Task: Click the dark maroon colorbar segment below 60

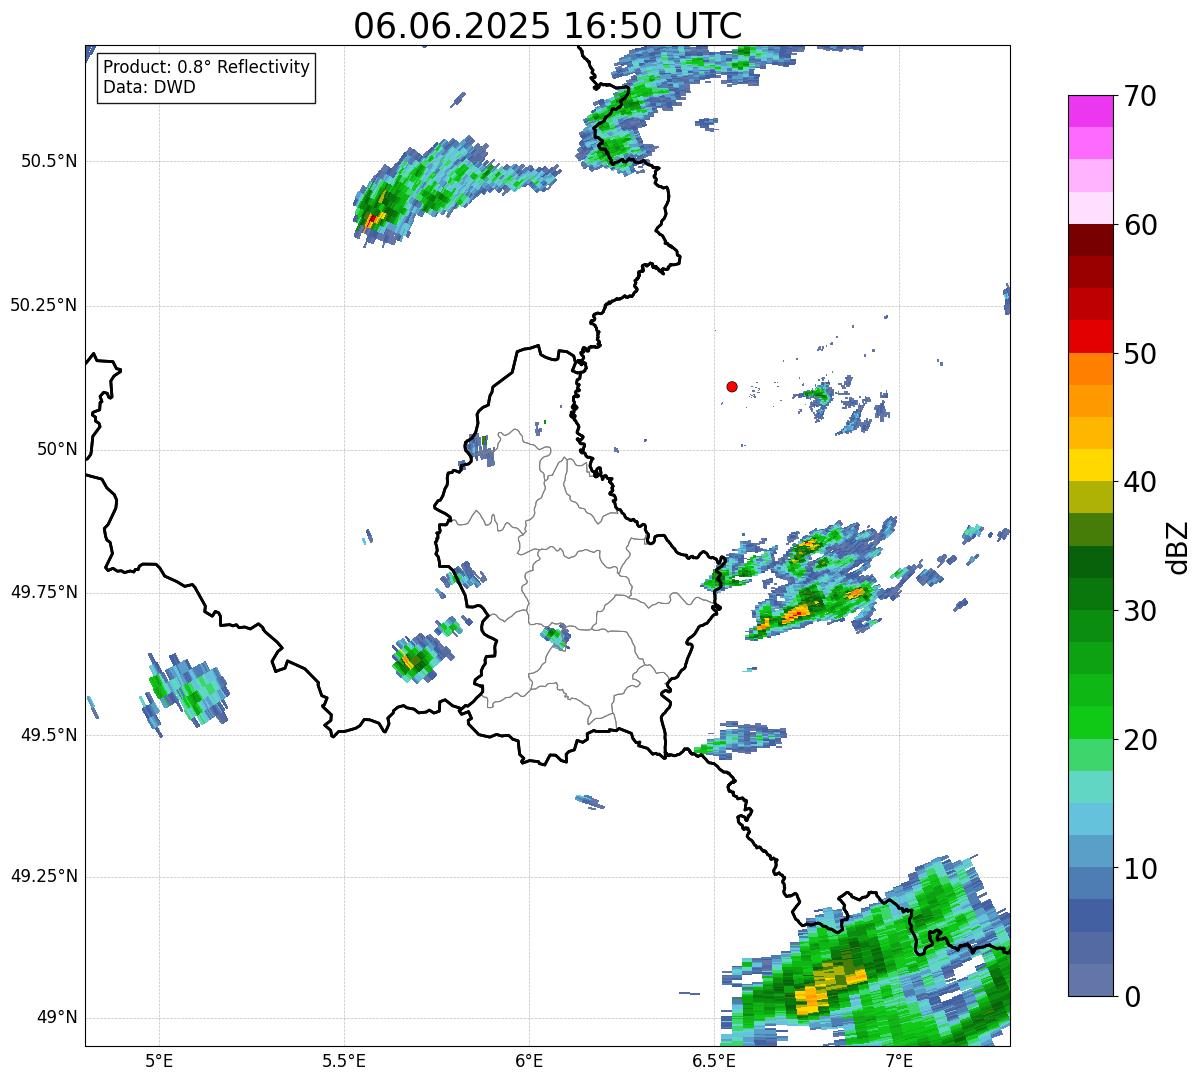Action: click(x=1090, y=240)
